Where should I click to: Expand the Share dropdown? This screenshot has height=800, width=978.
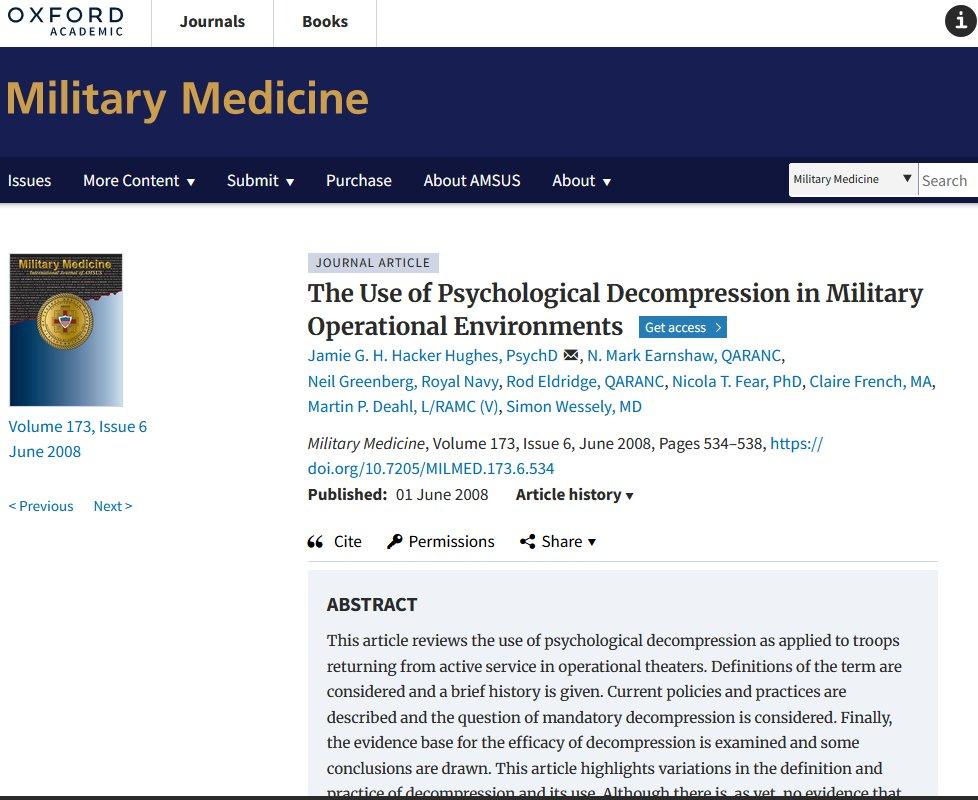tap(569, 541)
